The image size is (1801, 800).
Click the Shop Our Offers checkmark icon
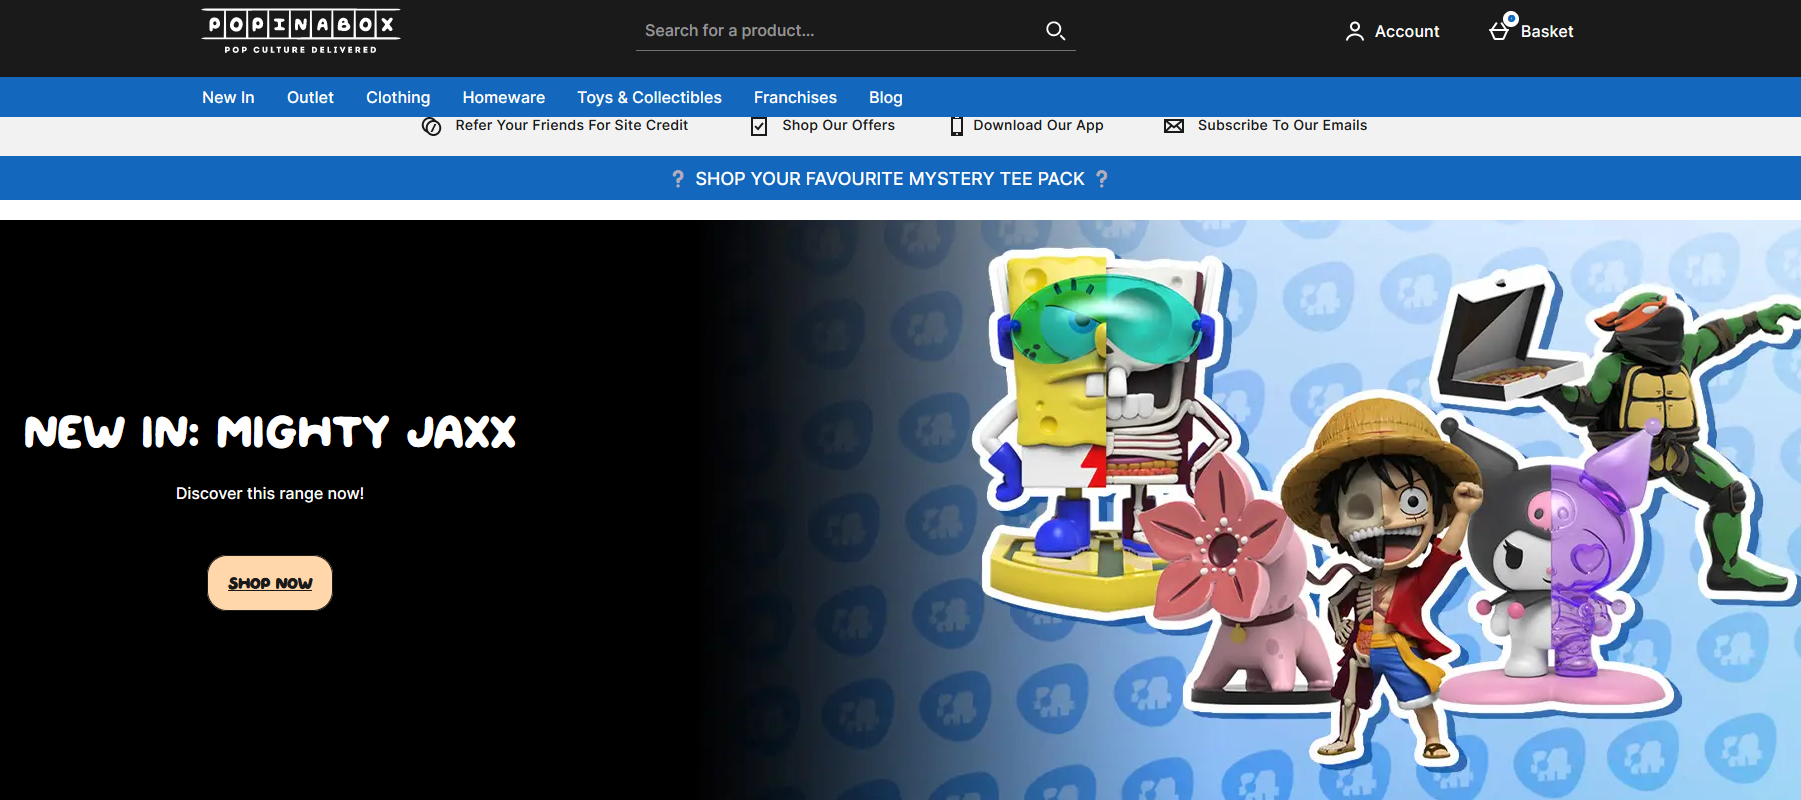click(x=759, y=126)
